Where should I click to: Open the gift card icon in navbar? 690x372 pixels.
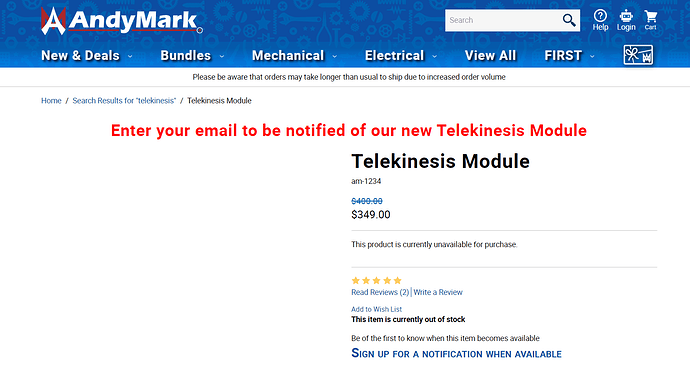coord(638,55)
